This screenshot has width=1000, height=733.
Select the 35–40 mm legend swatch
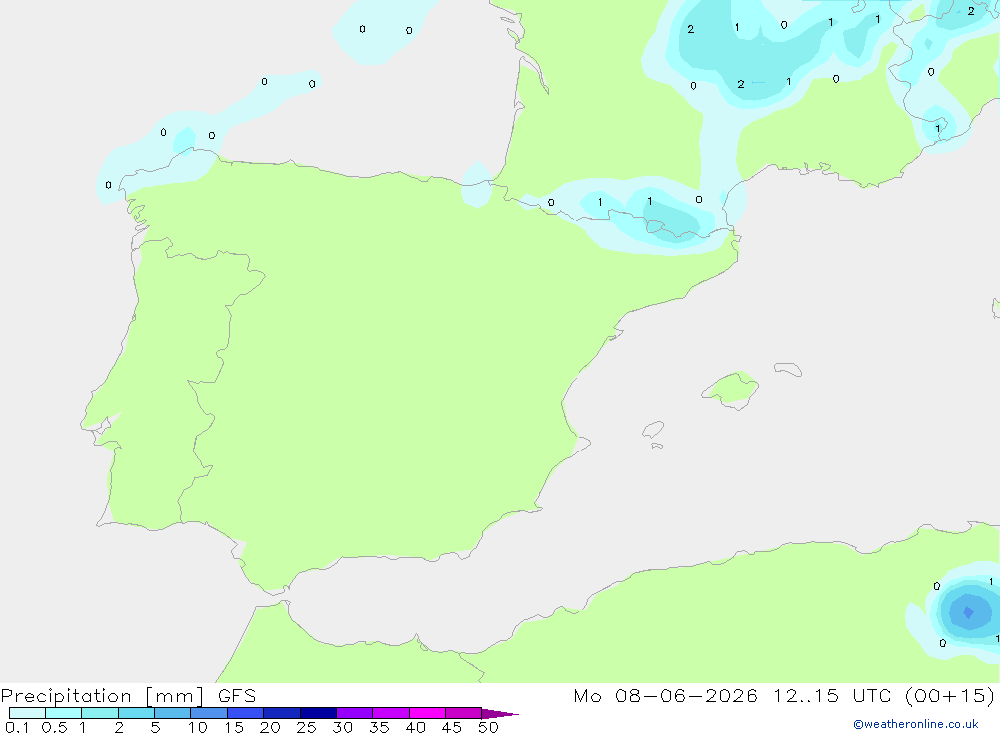pos(391,713)
